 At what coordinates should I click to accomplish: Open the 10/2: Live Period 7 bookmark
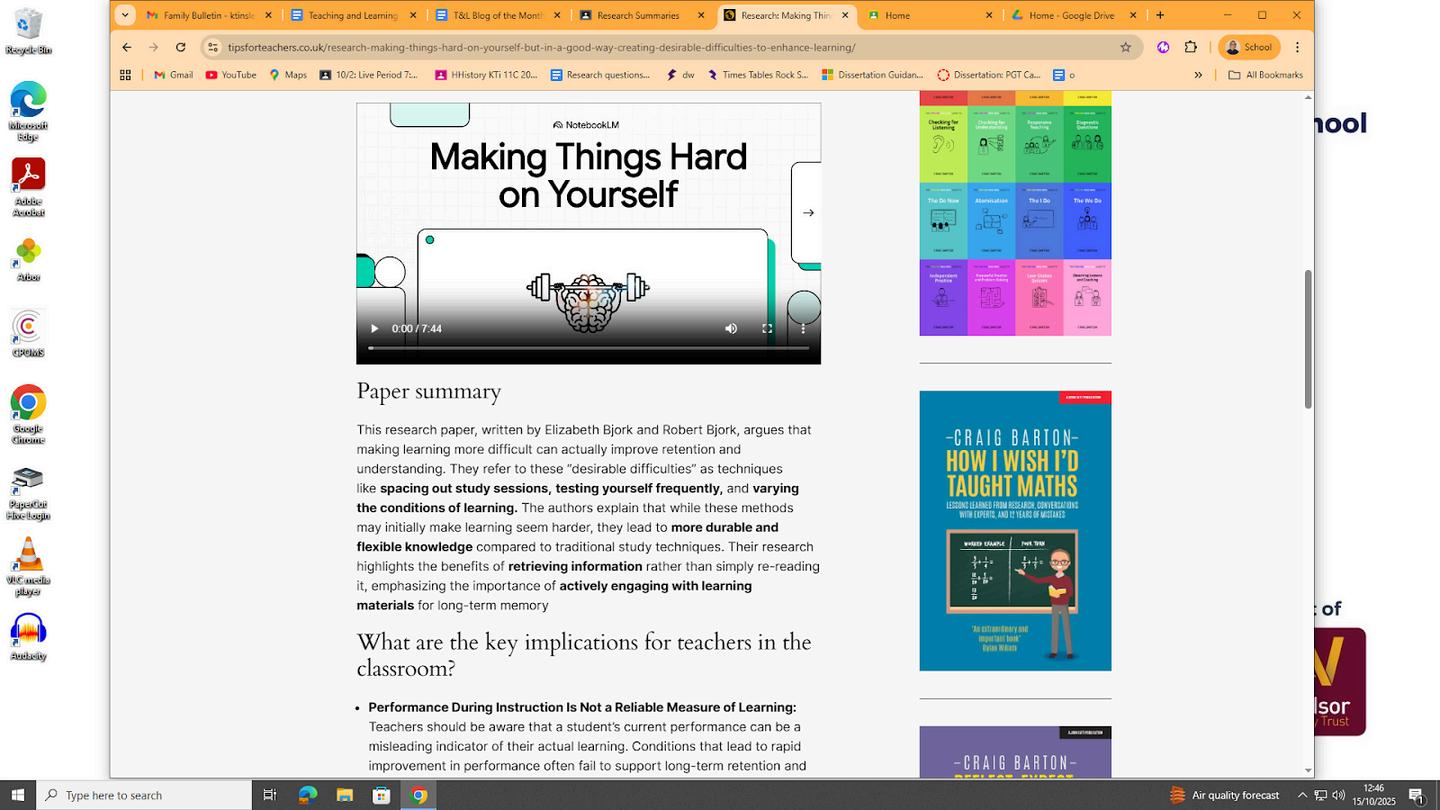click(370, 75)
